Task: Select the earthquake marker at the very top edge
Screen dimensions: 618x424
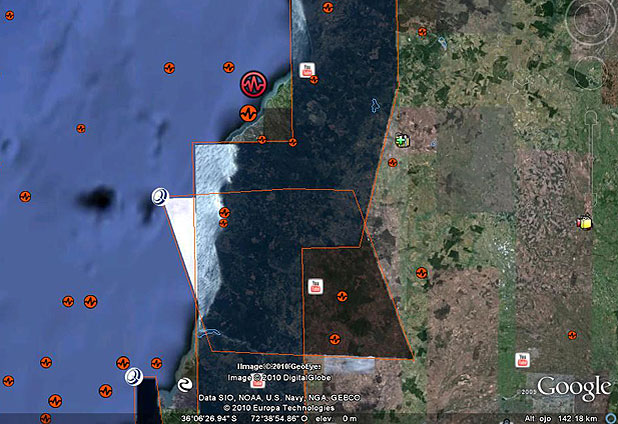Action: tap(328, 6)
